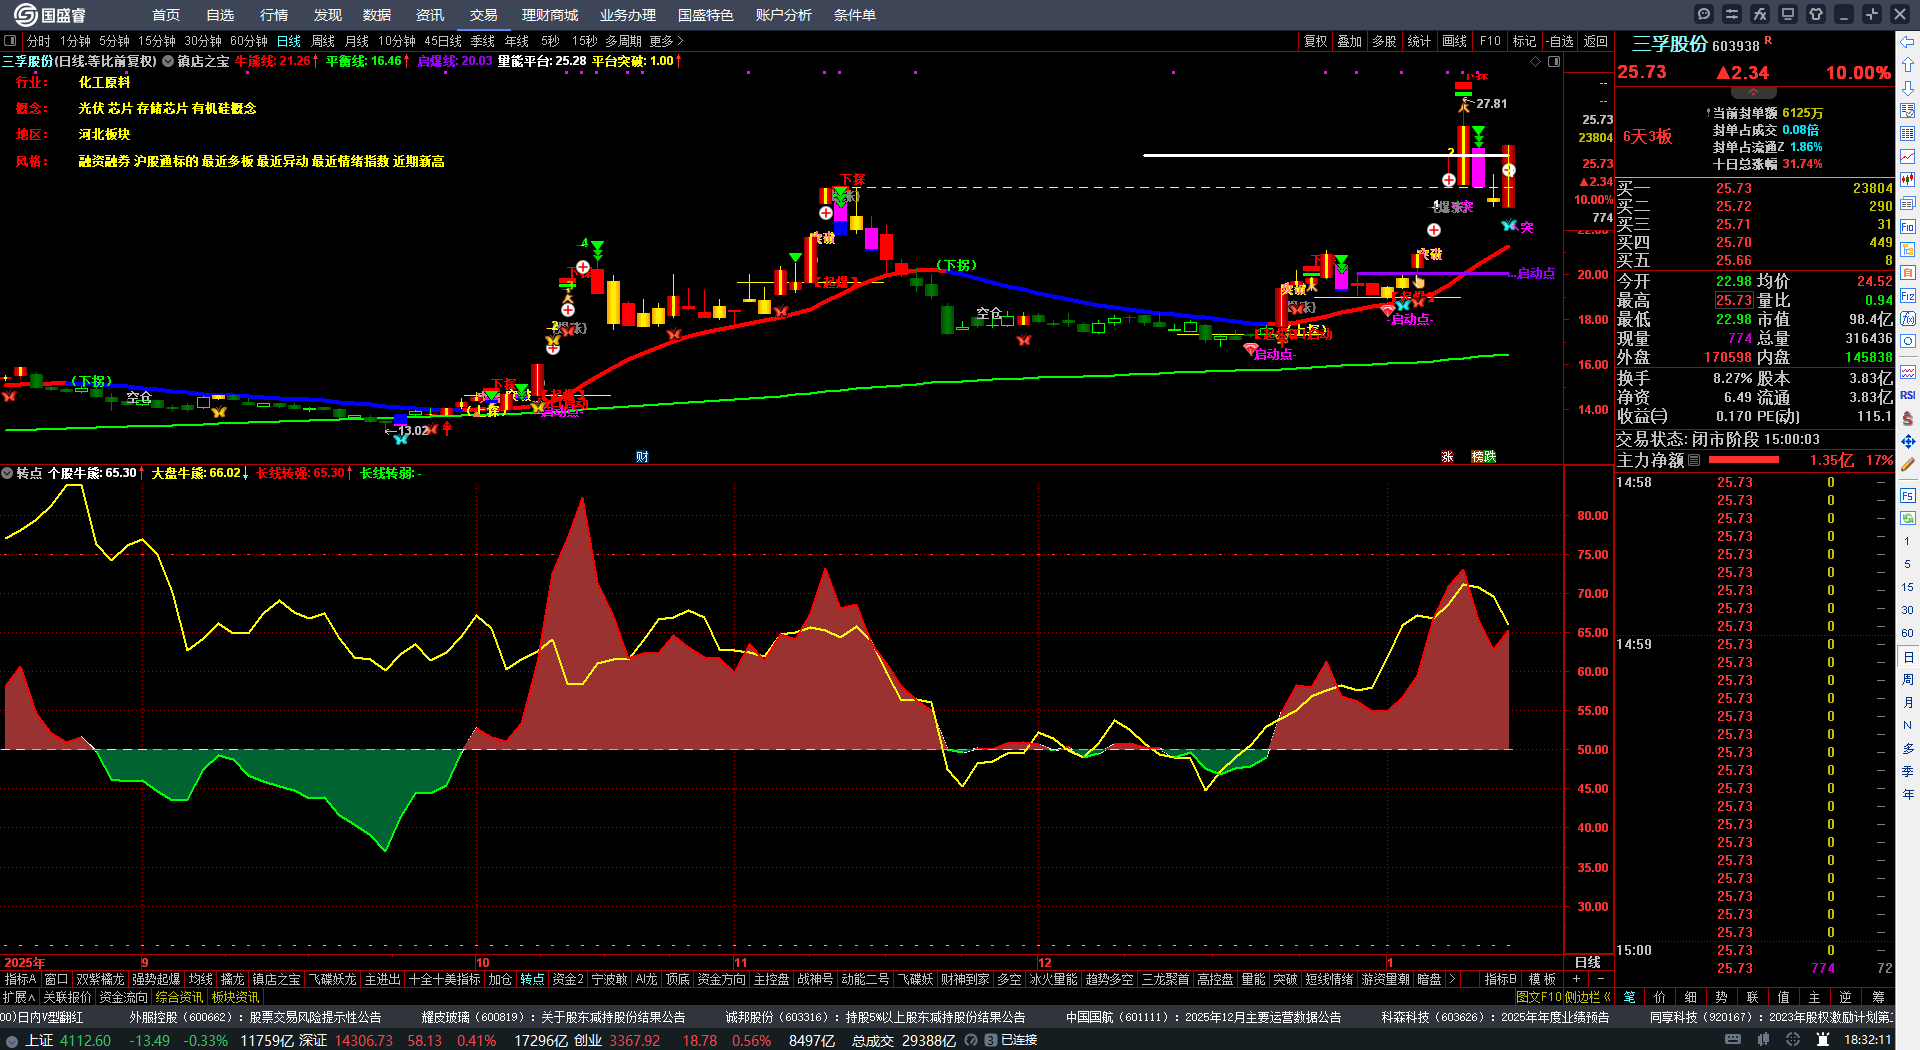Open the 指标B indicator group dropdown
Image resolution: width=1920 pixels, height=1050 pixels.
click(1500, 979)
